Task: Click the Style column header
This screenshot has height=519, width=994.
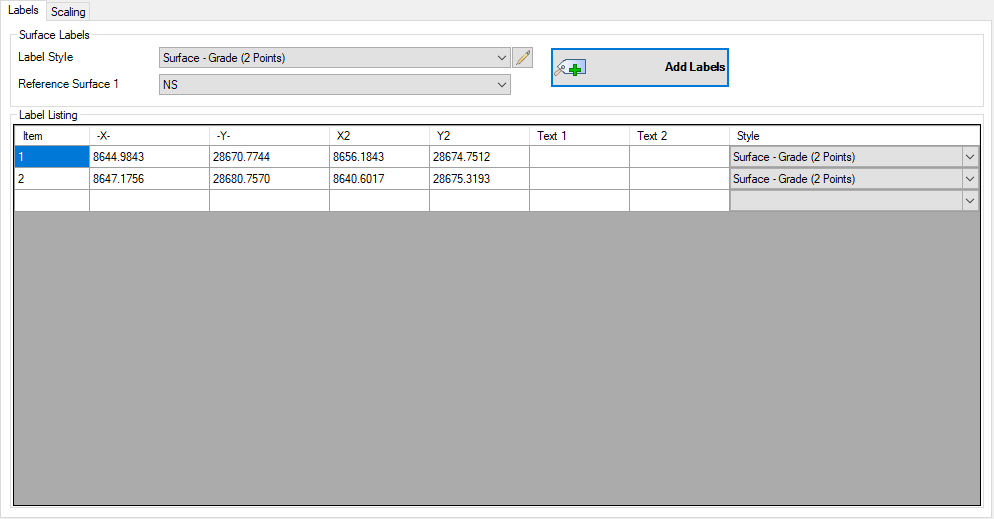Action: pos(853,136)
